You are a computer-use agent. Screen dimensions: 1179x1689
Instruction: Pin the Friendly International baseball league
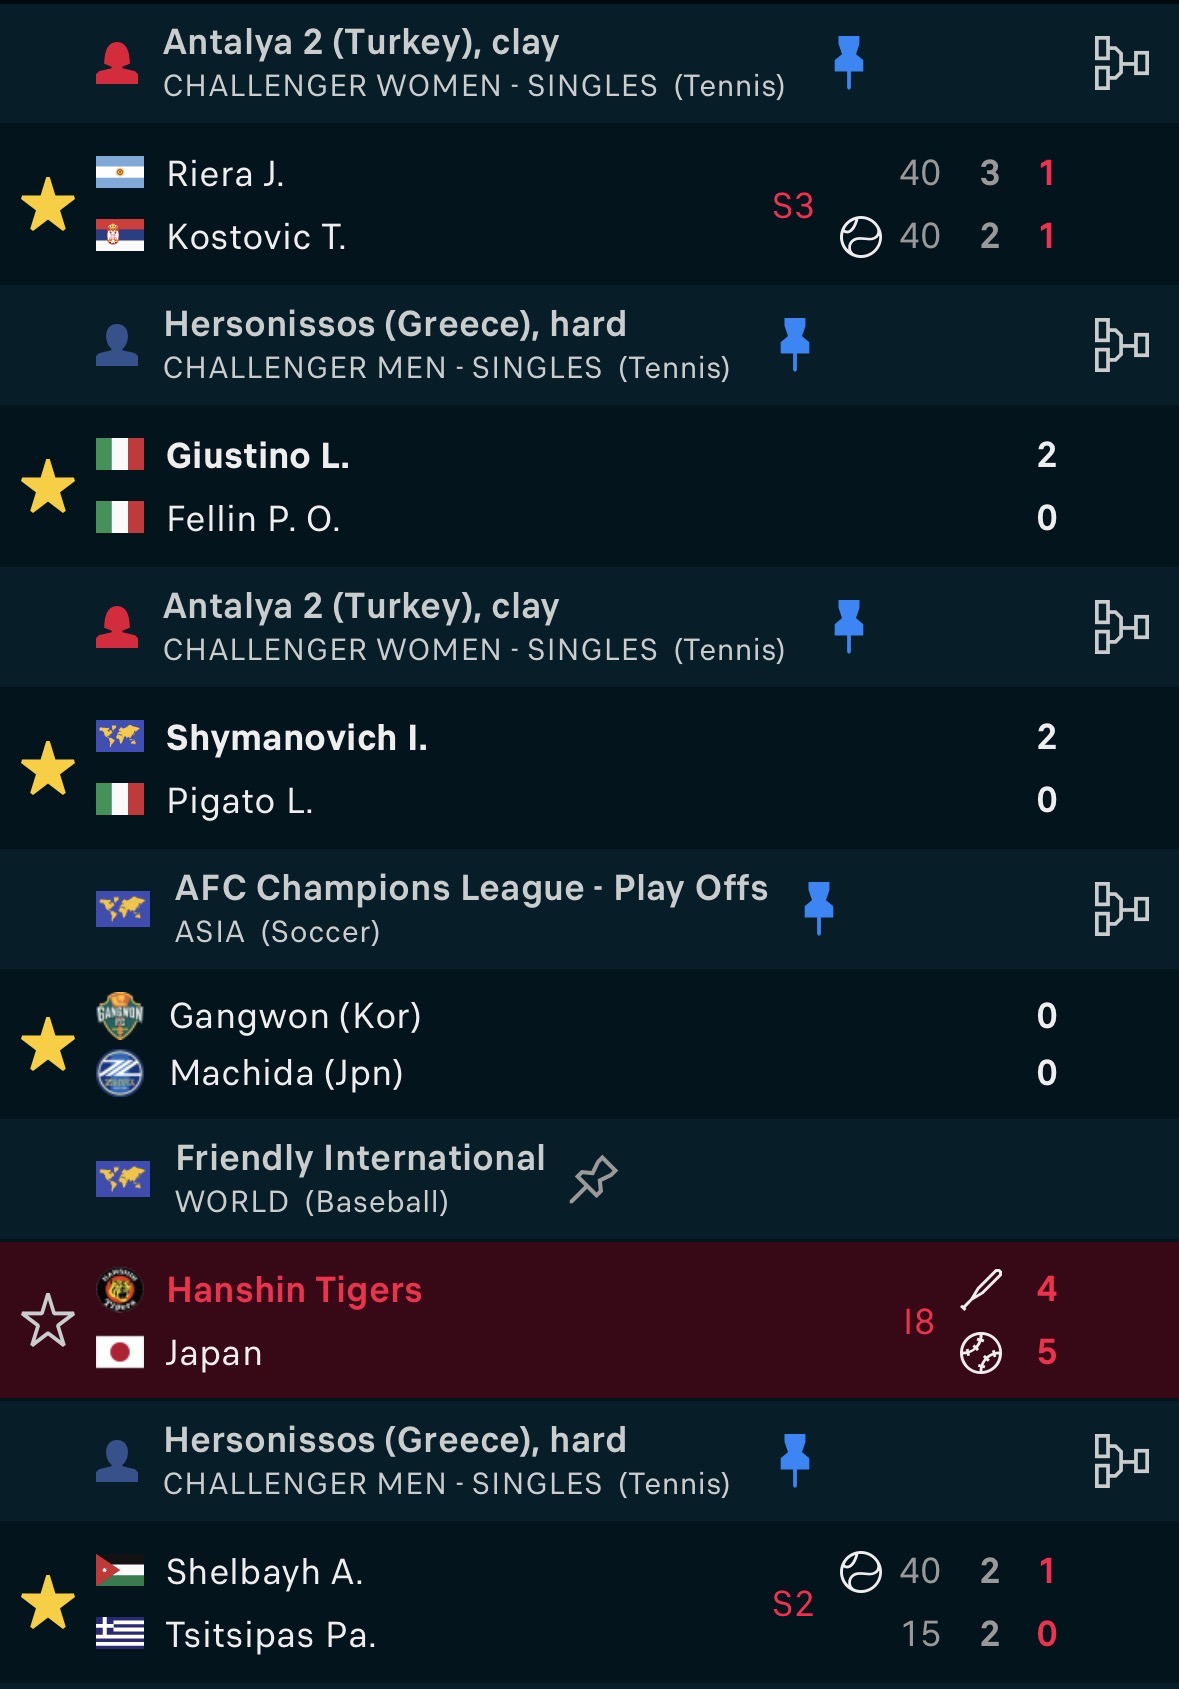click(x=593, y=1179)
